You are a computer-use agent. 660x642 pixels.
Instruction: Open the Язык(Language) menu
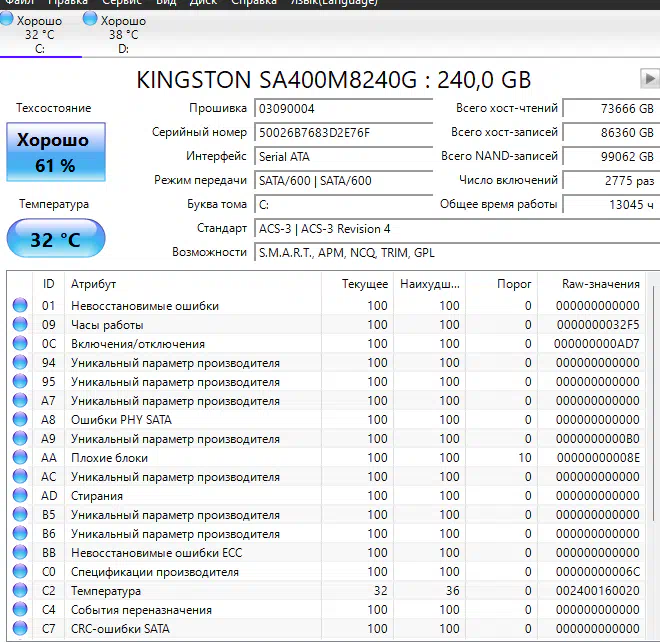(334, 3)
